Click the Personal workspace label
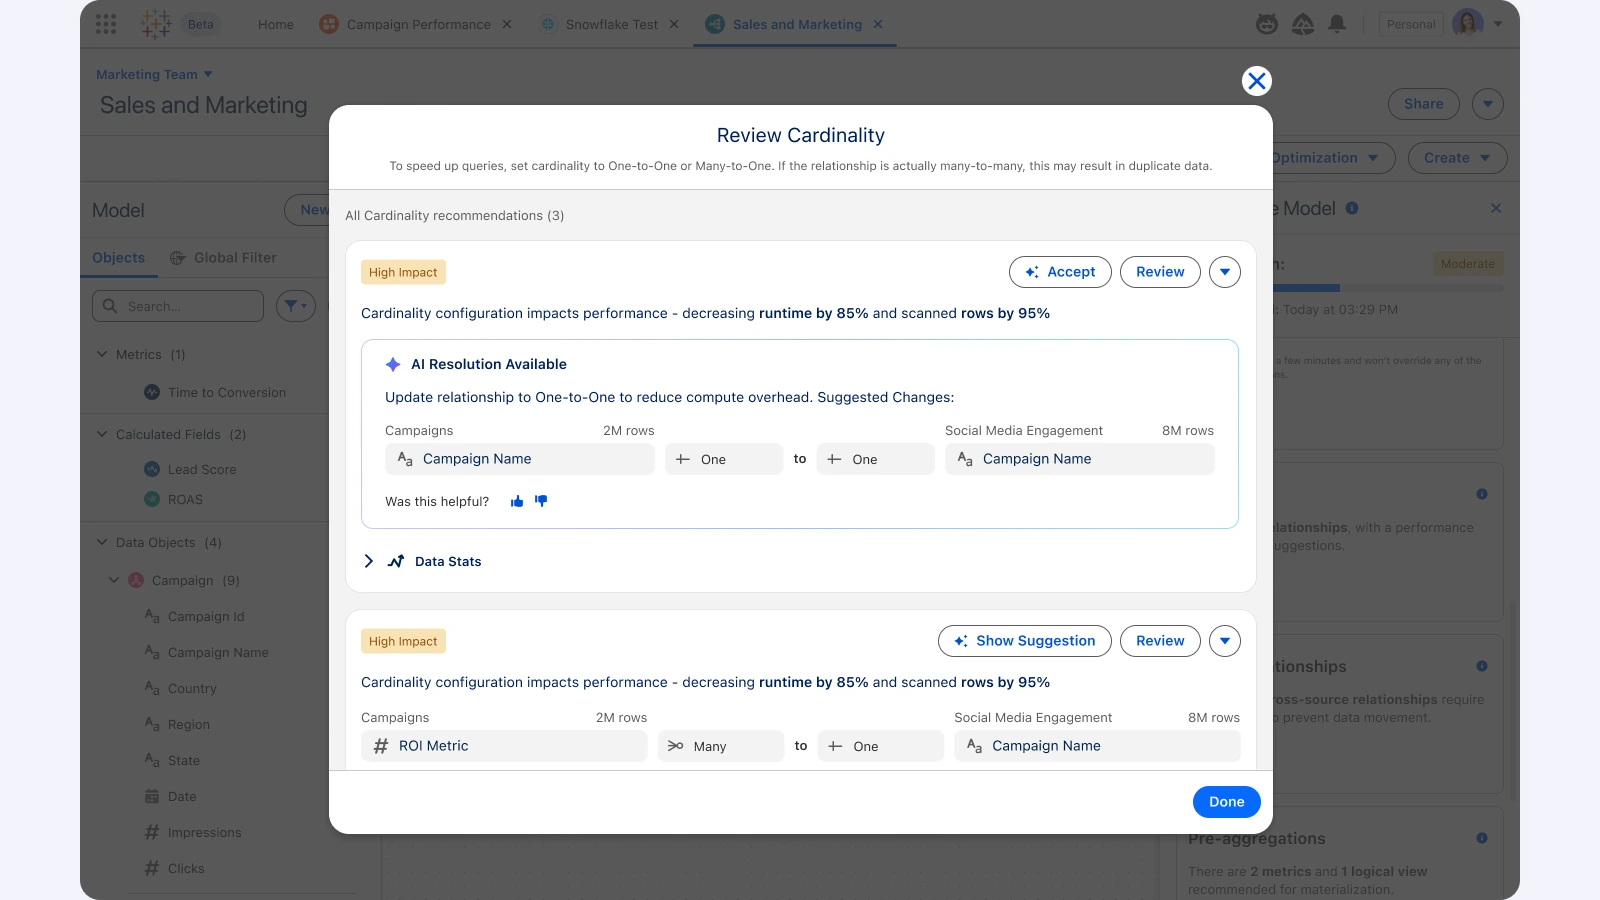1600x900 pixels. tap(1411, 24)
